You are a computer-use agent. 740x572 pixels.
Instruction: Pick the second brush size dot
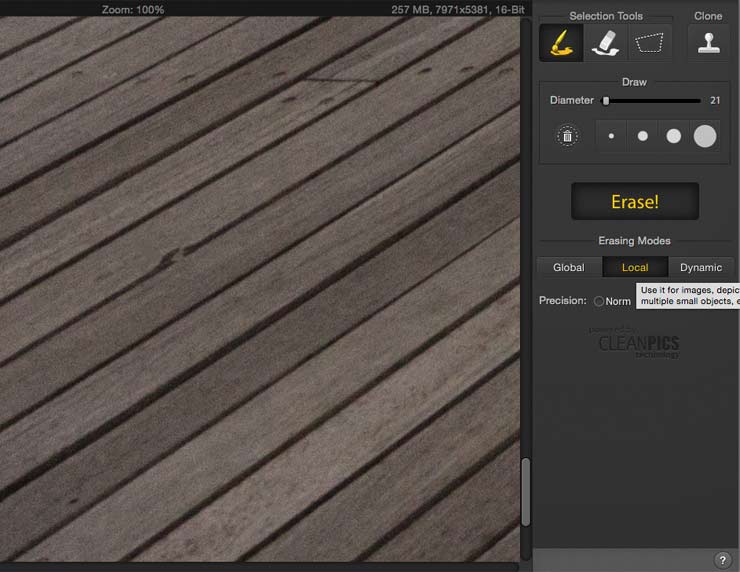point(642,136)
